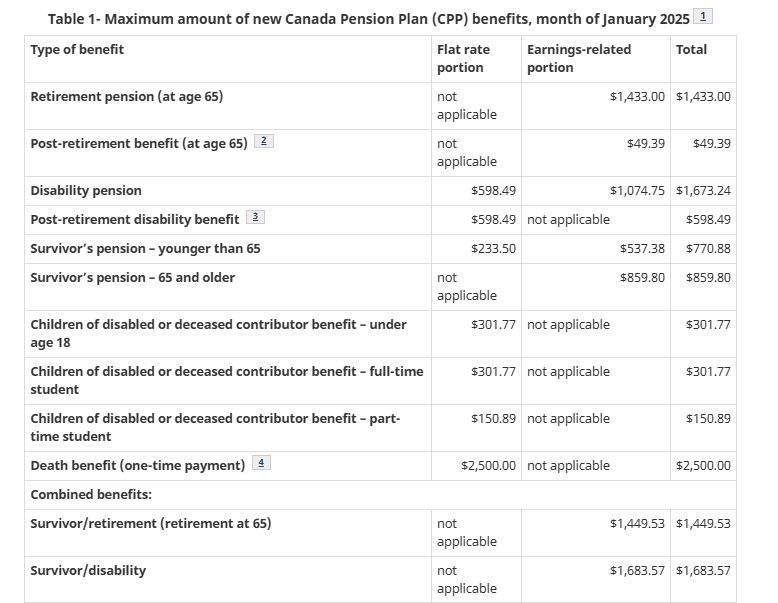Viewport: 778px width, 603px height.
Task: Select the "Combined benefits:" row heading
Action: click(x=90, y=495)
